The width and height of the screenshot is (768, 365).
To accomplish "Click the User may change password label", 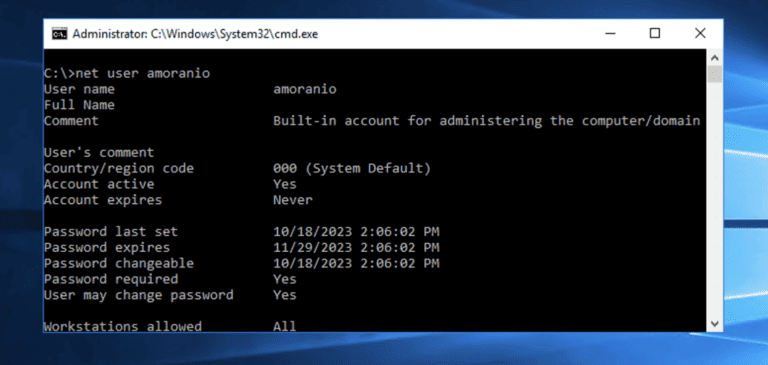I will pyautogui.click(x=139, y=295).
